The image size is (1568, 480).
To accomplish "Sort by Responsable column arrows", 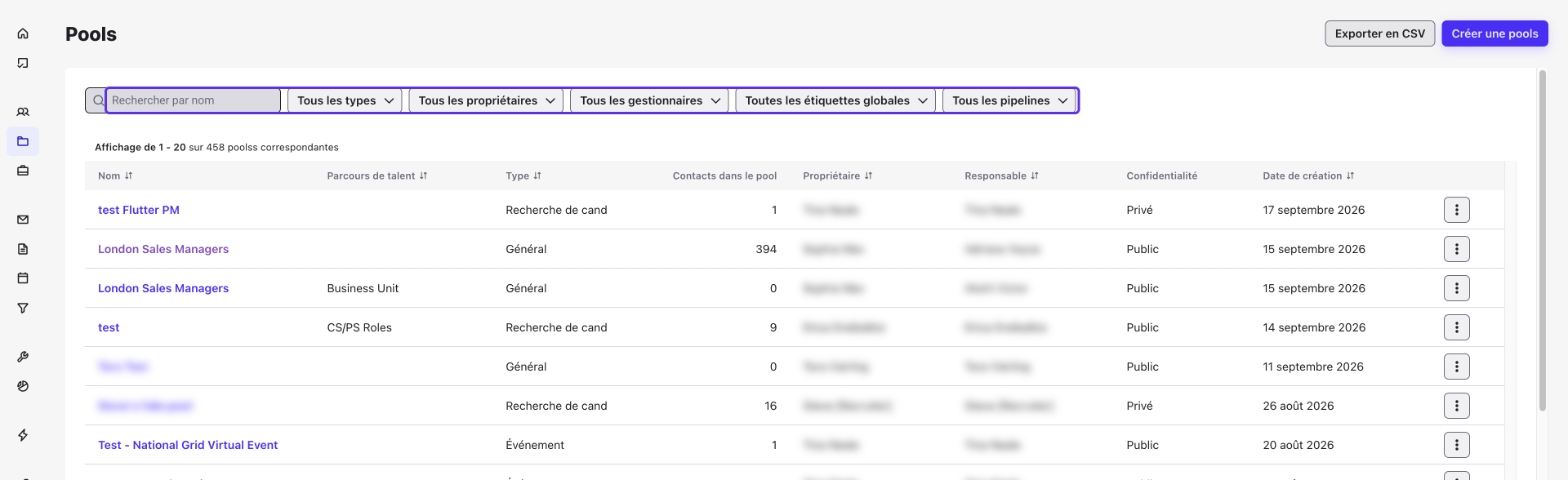I will (1035, 176).
